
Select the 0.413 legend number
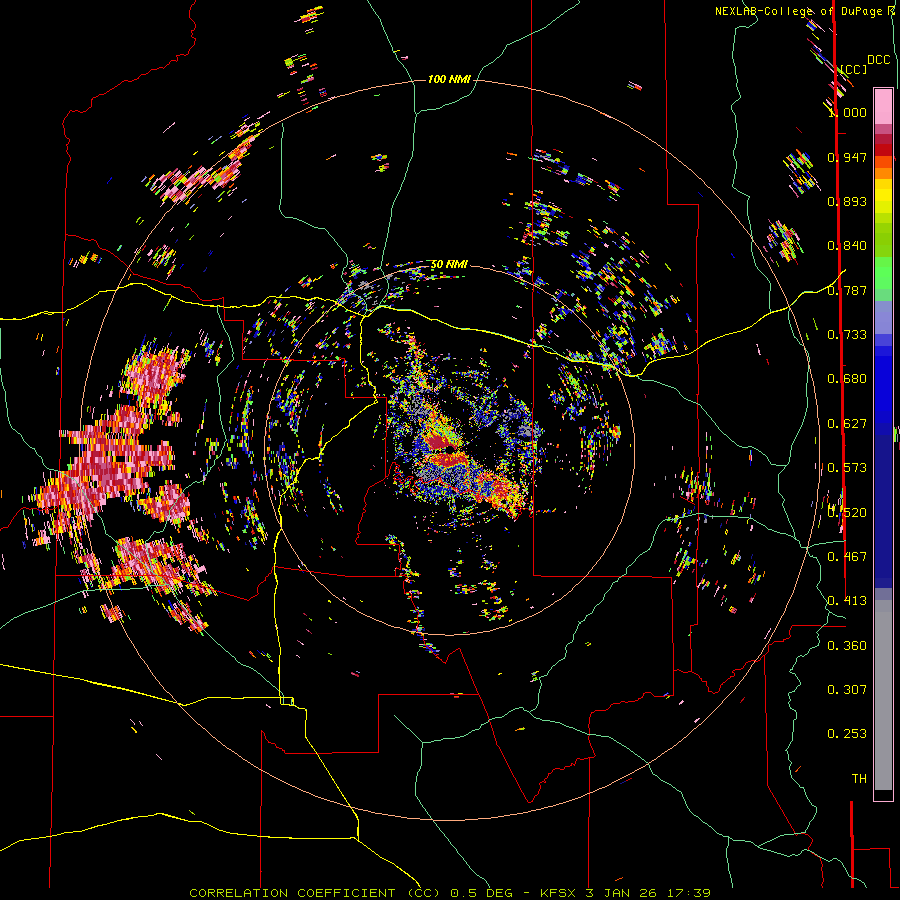[x=847, y=601]
